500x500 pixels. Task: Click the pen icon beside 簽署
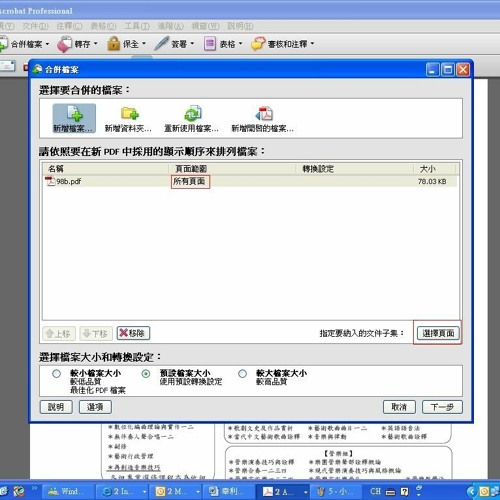coord(161,44)
